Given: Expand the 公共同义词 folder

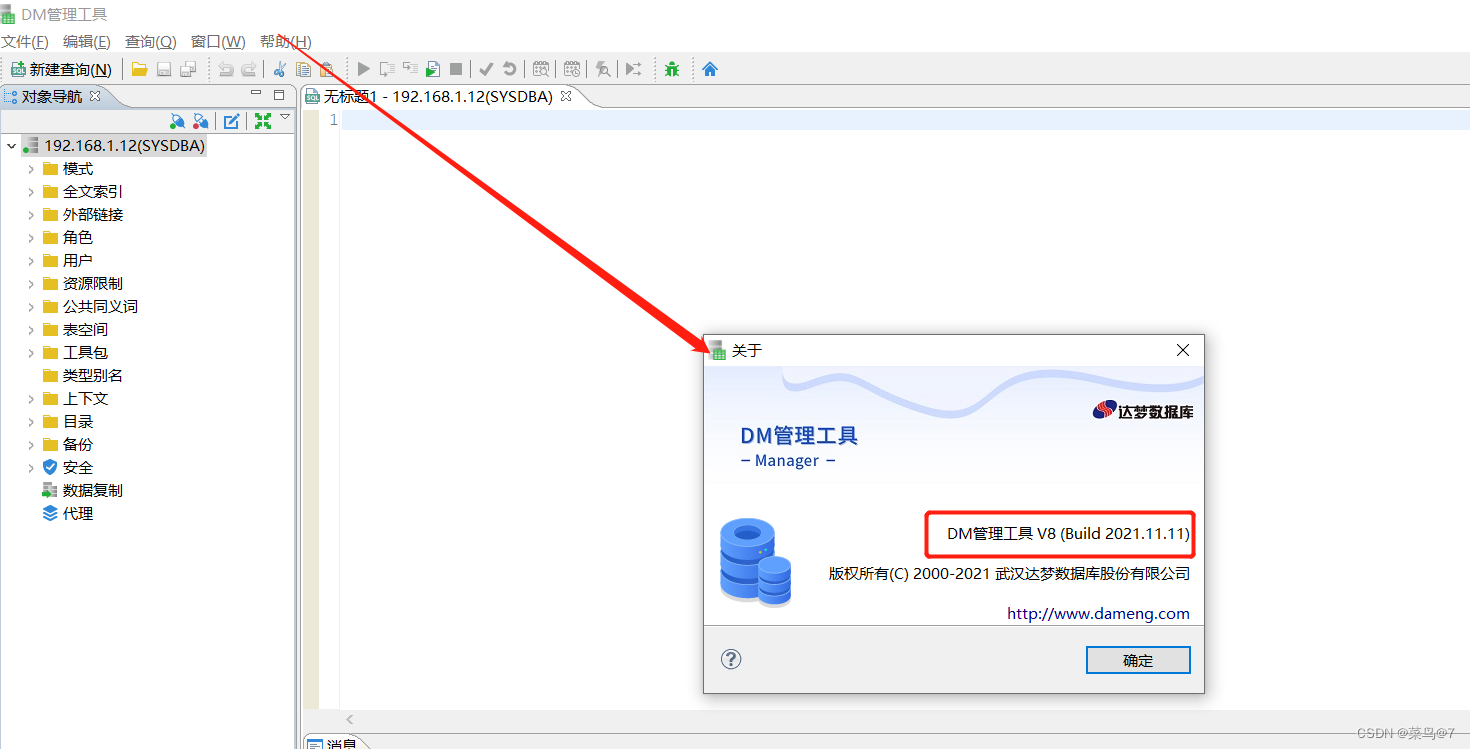Looking at the screenshot, I should click(x=31, y=307).
